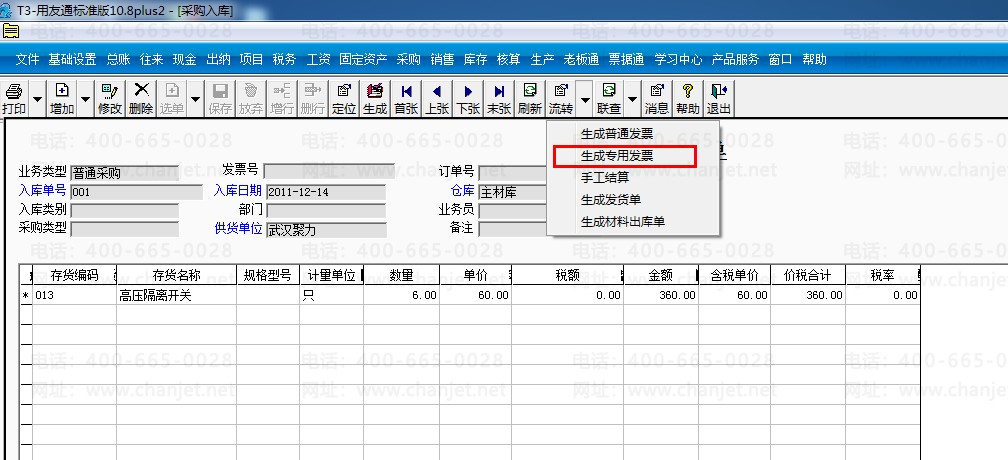This screenshot has height=460, width=1008.
Task: Select the cell with code 013
Action: [74, 296]
